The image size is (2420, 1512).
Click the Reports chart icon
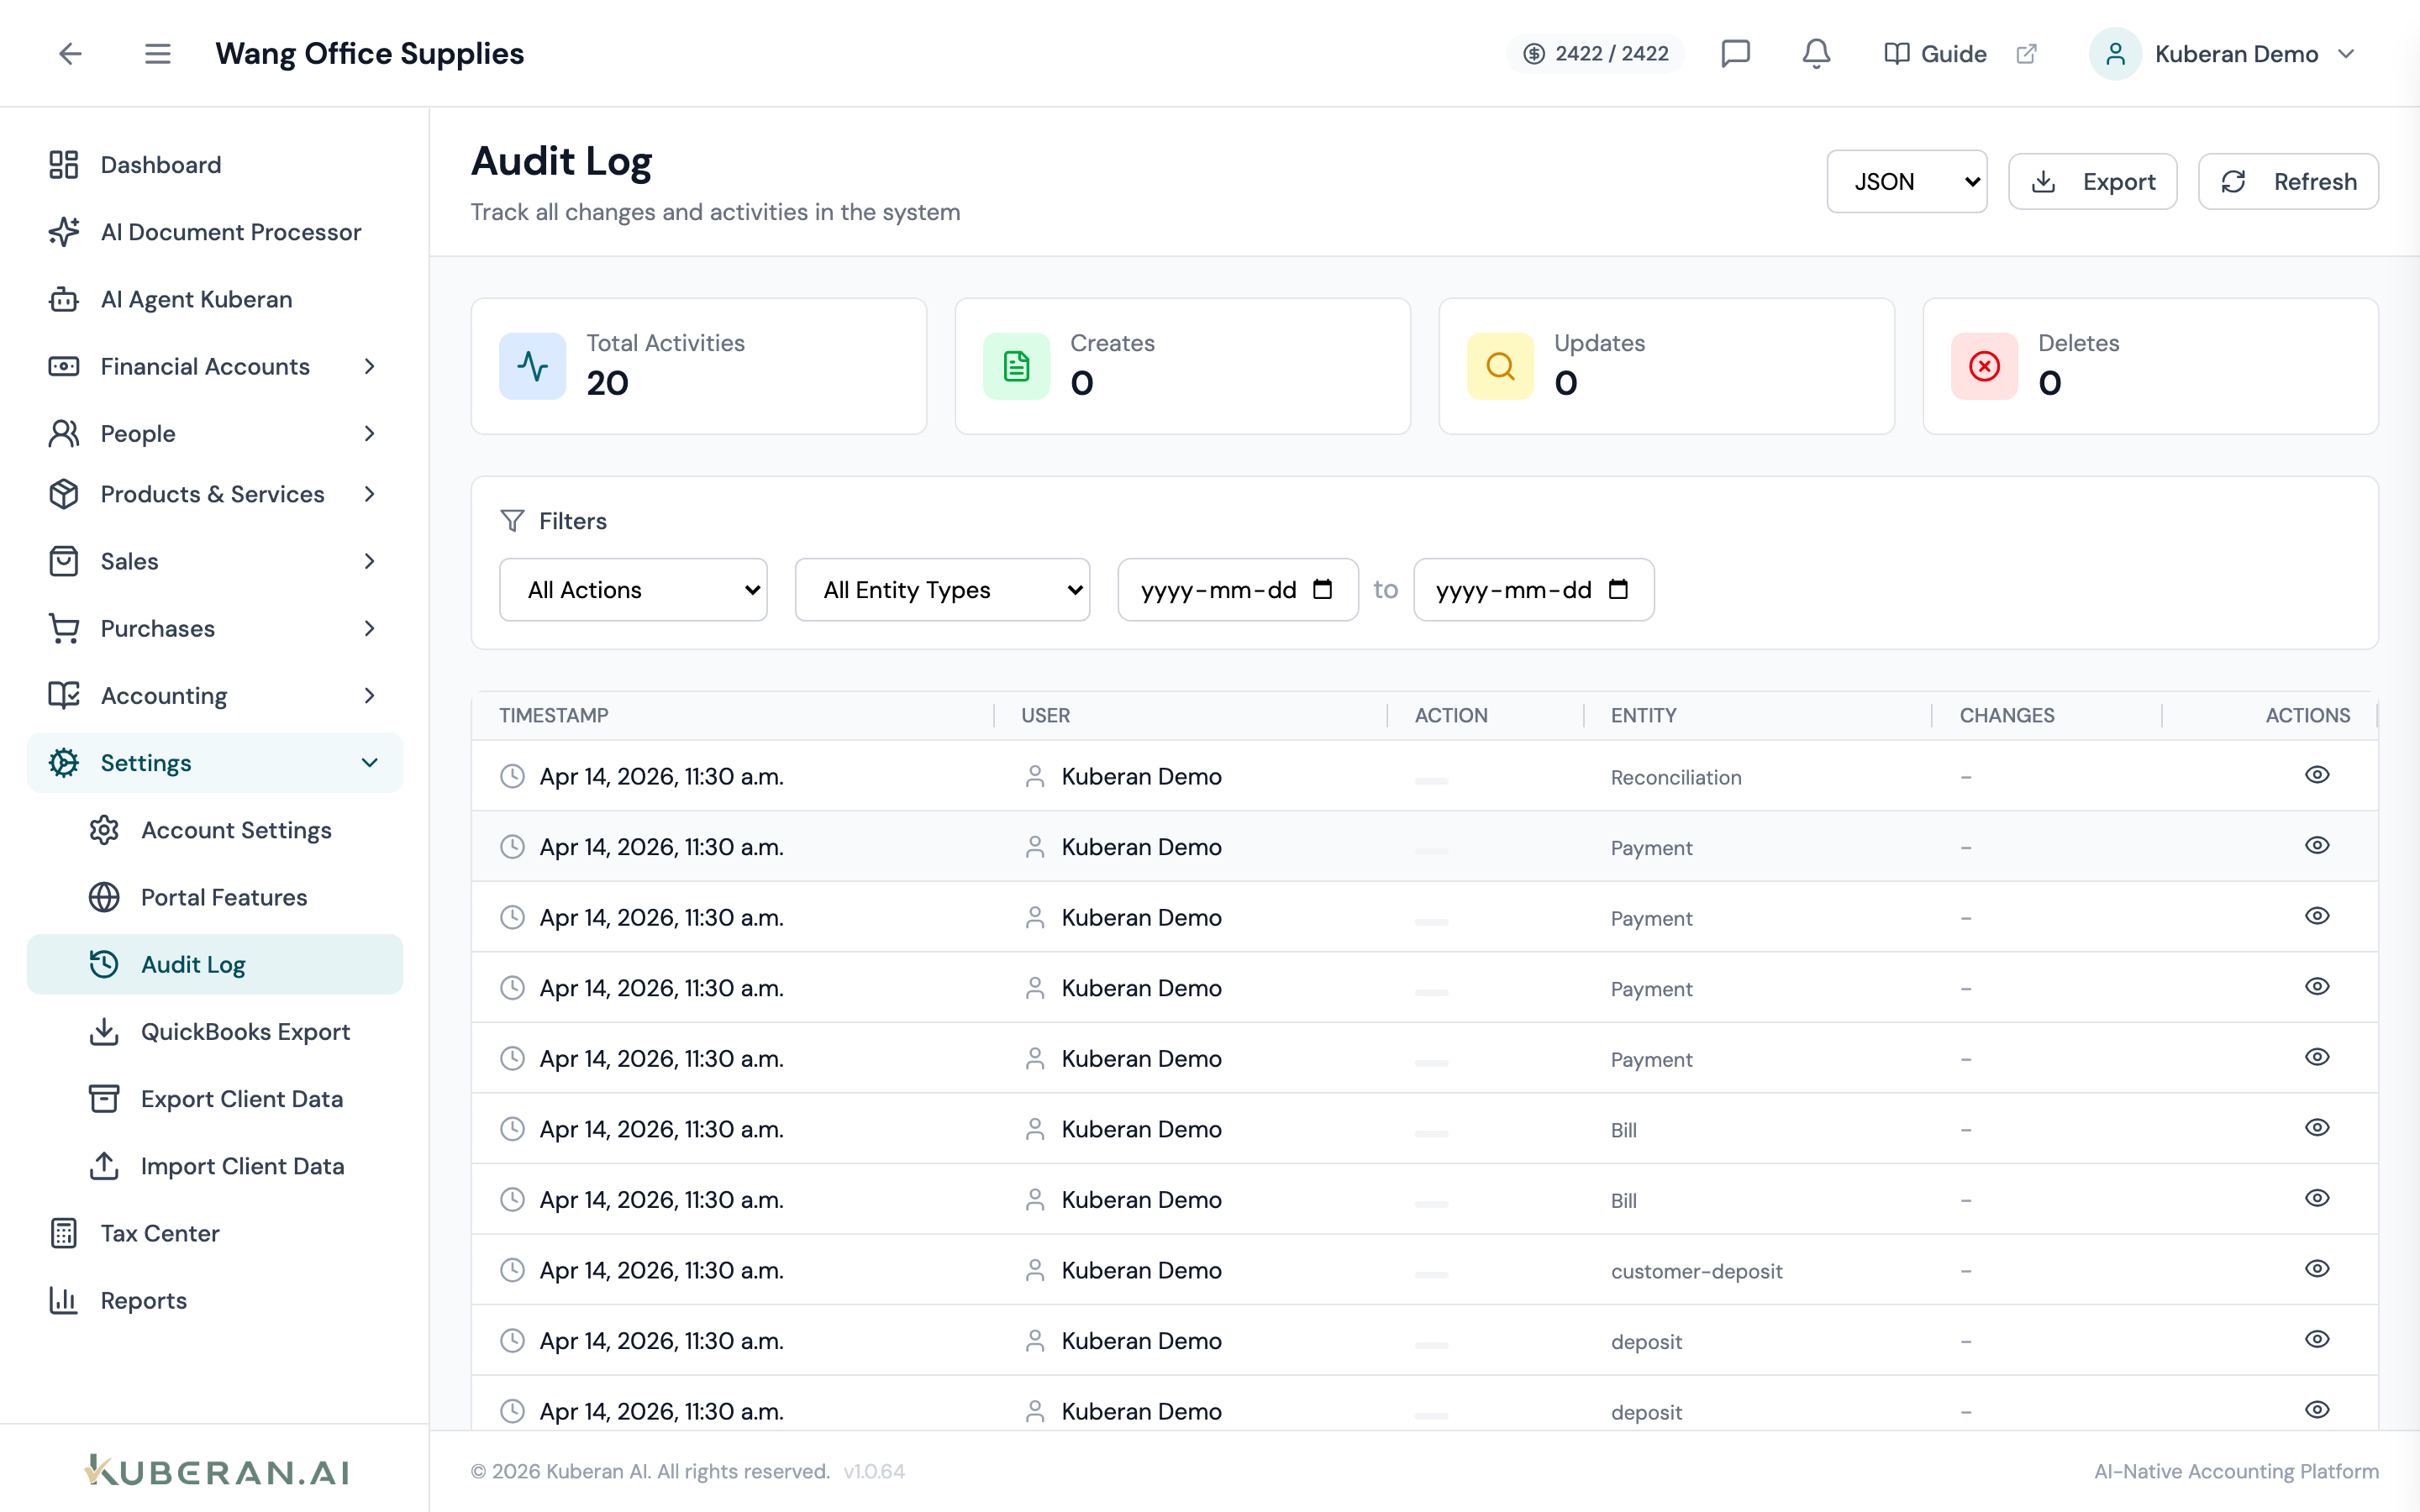click(x=64, y=1300)
